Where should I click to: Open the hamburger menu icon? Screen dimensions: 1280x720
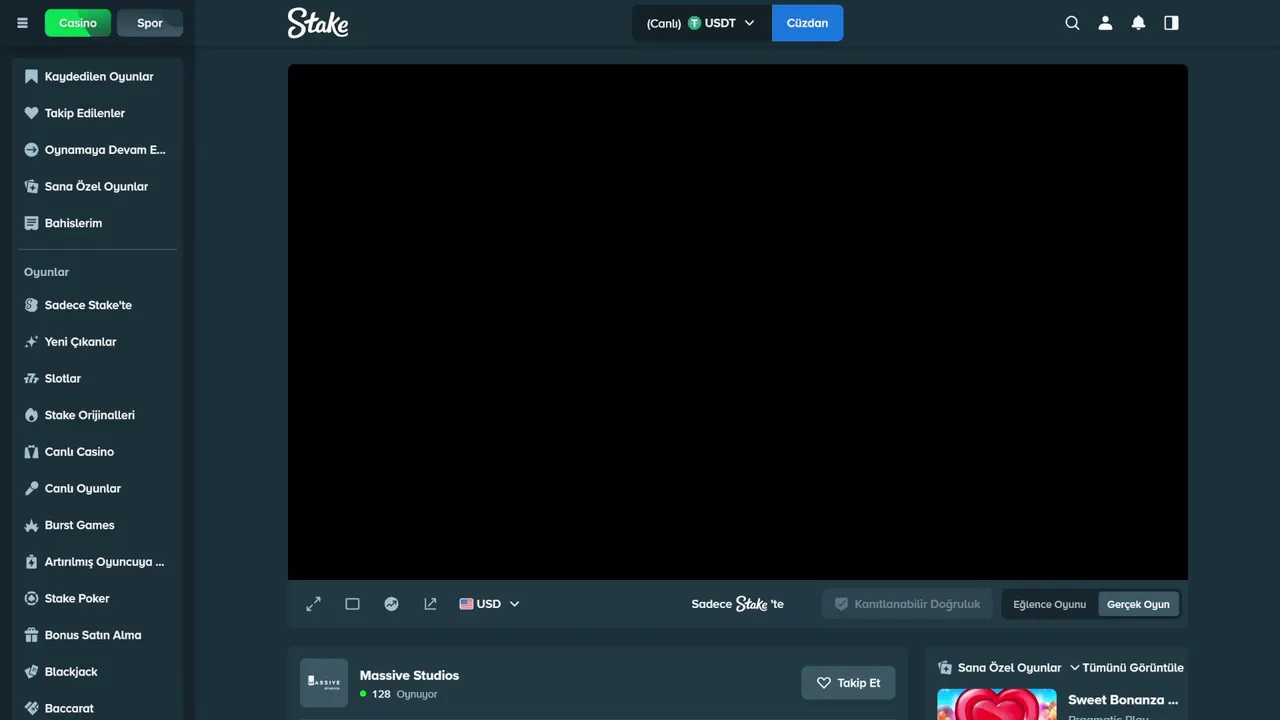tap(22, 23)
